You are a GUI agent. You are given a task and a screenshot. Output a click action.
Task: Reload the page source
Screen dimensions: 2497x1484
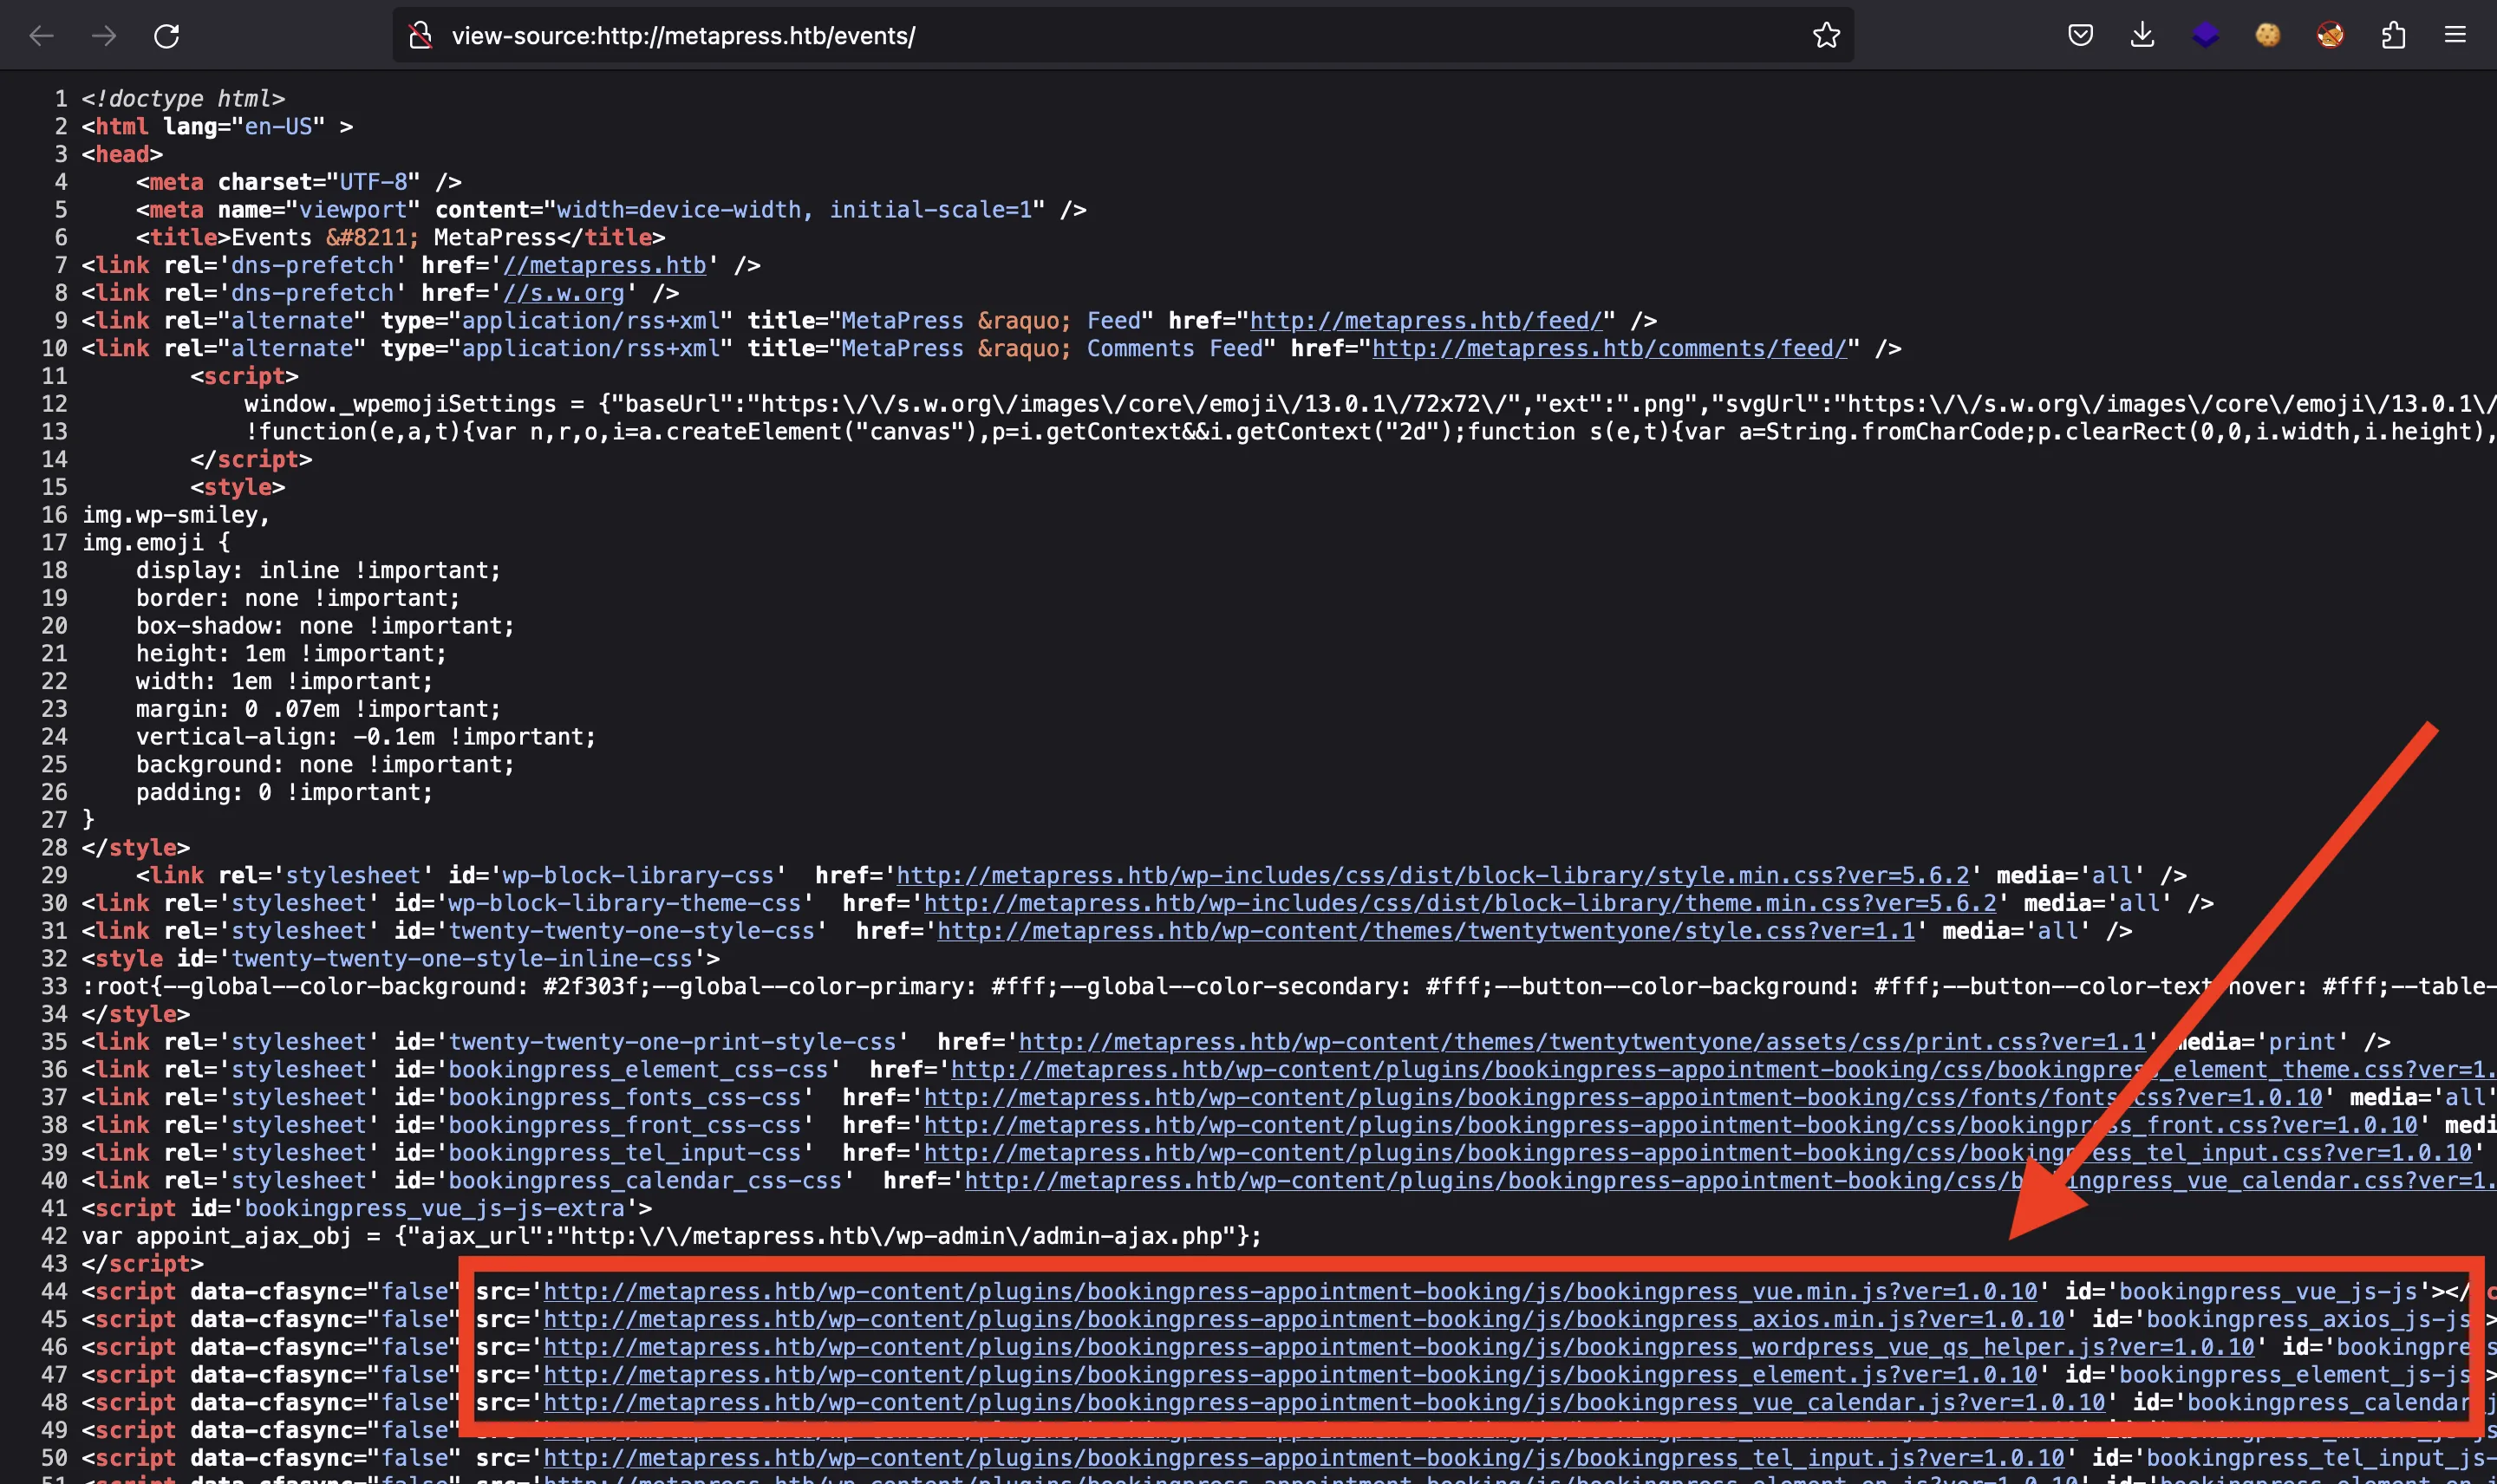pyautogui.click(x=167, y=36)
